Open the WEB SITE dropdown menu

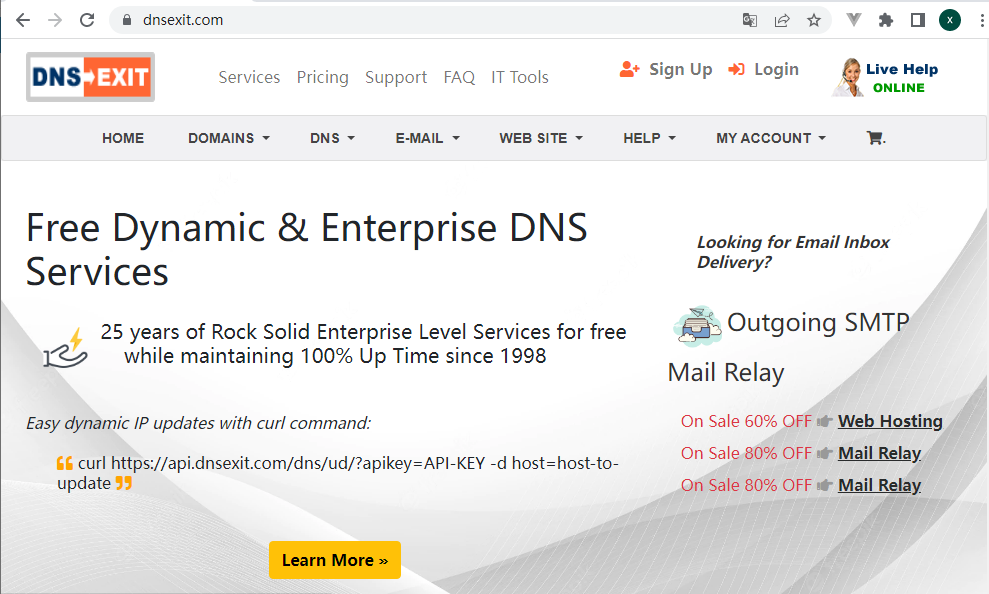[x=541, y=138]
